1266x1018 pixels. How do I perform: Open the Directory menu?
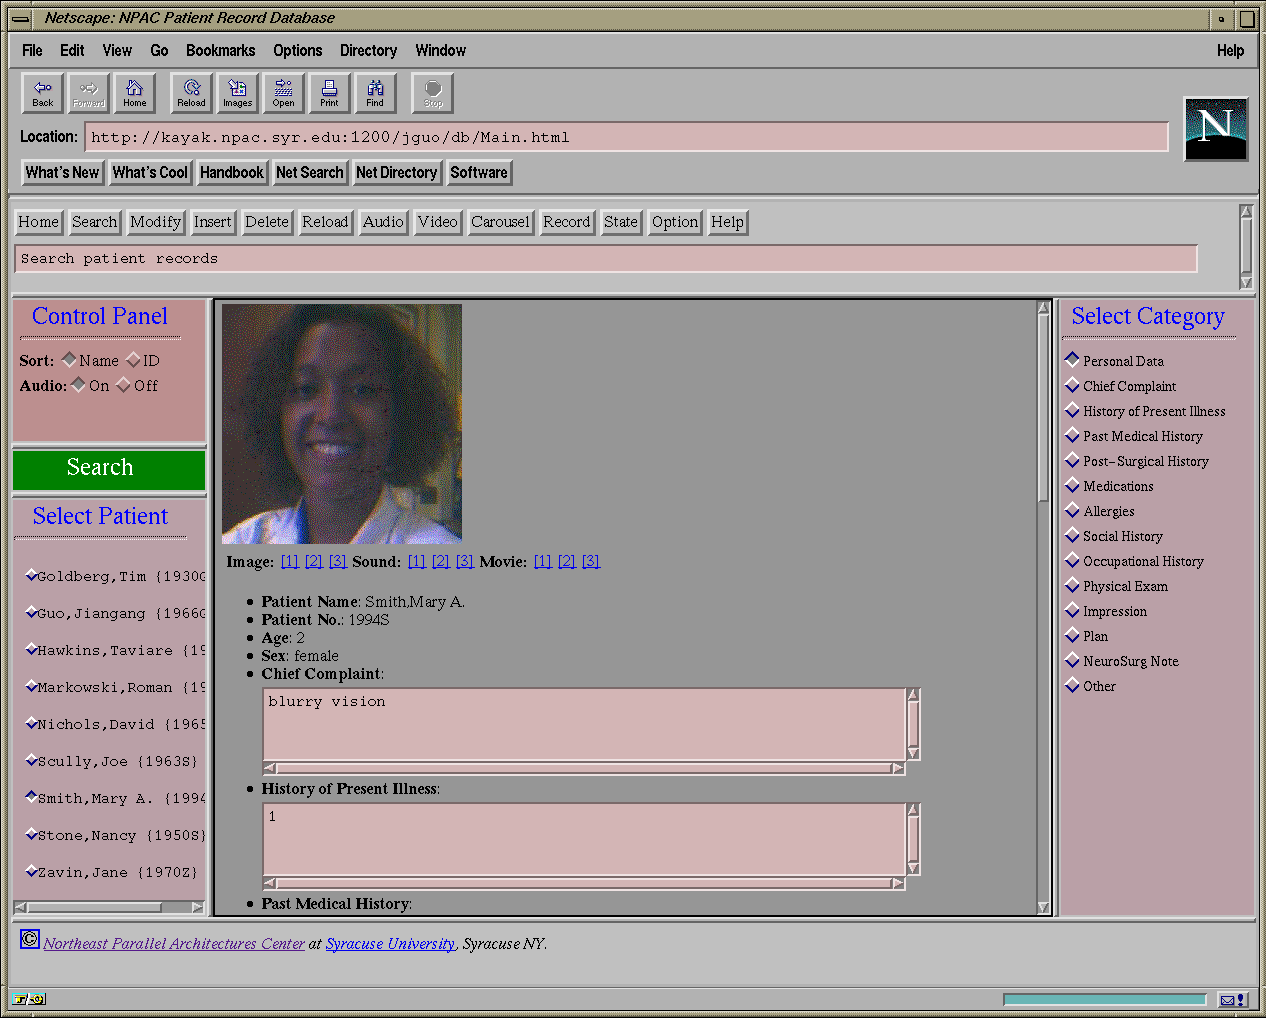click(x=368, y=50)
